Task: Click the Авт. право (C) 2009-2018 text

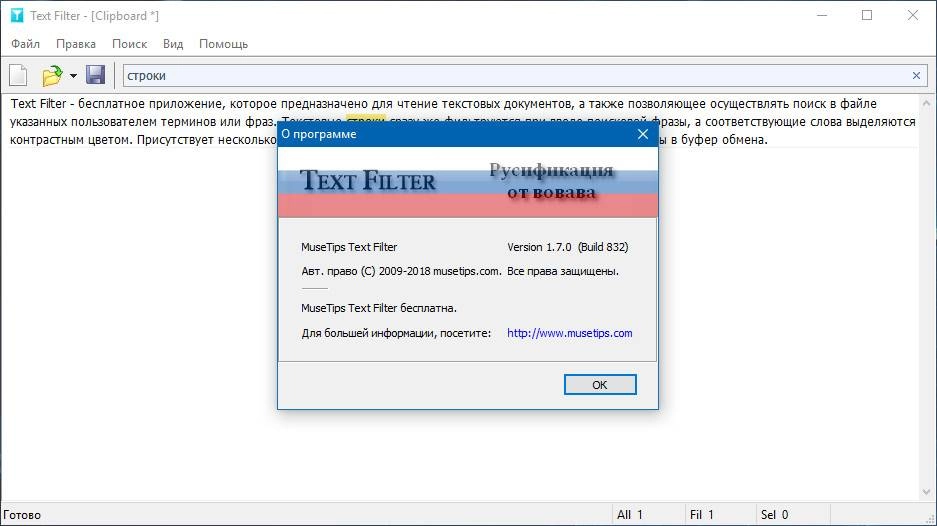Action: (x=401, y=271)
